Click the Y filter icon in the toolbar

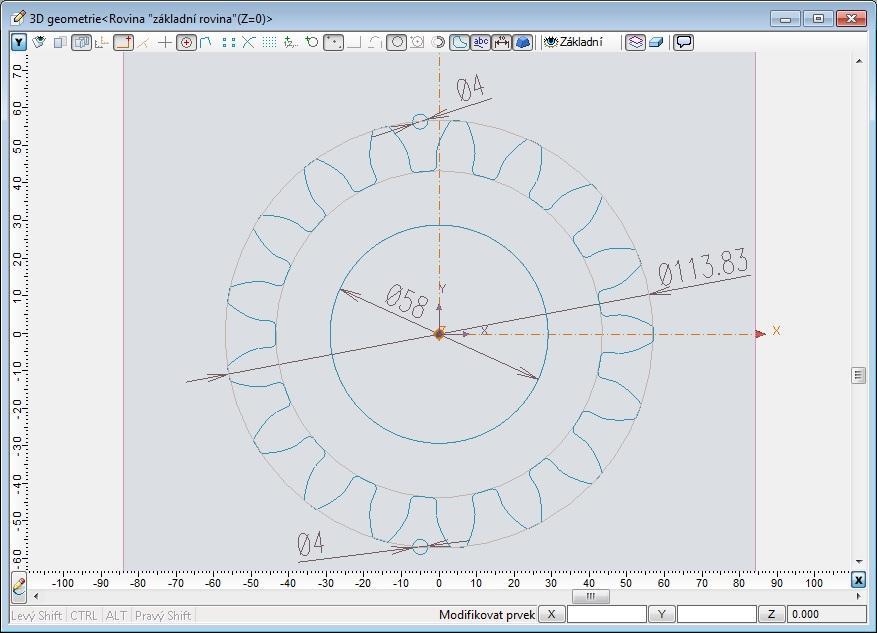19,42
